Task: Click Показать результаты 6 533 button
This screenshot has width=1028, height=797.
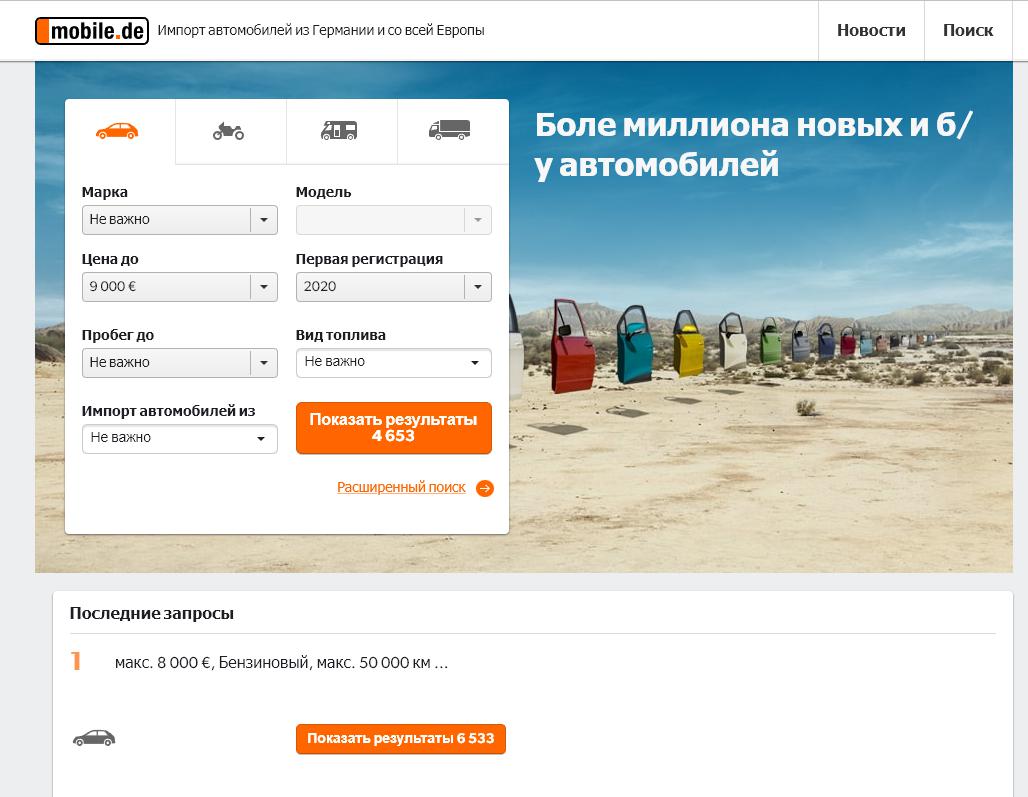Action: coord(400,739)
